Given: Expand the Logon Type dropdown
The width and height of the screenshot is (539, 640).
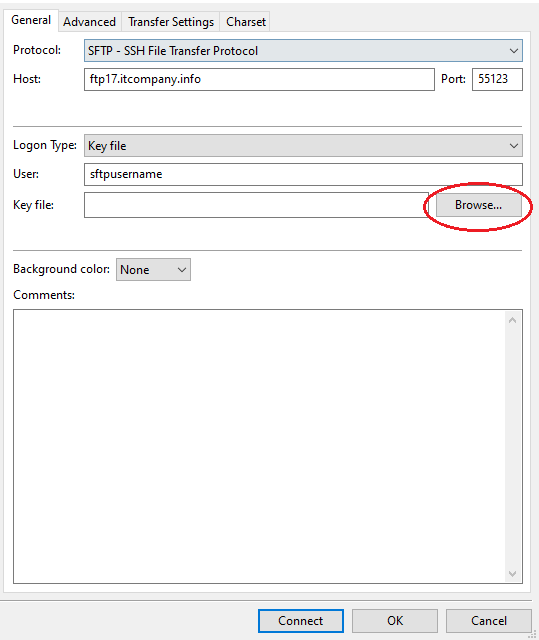Looking at the screenshot, I should (x=303, y=146).
